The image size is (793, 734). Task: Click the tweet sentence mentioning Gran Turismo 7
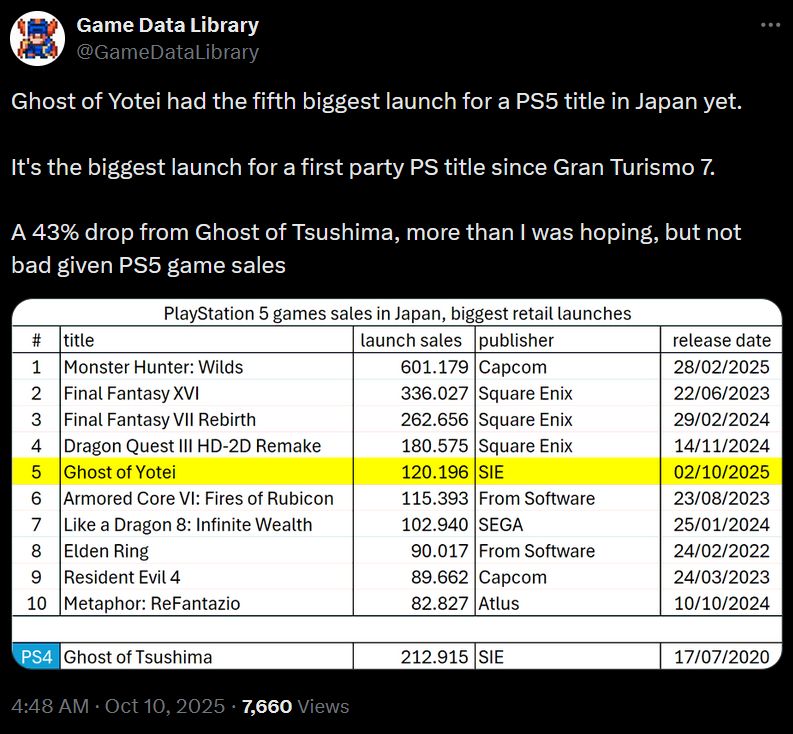coord(363,167)
